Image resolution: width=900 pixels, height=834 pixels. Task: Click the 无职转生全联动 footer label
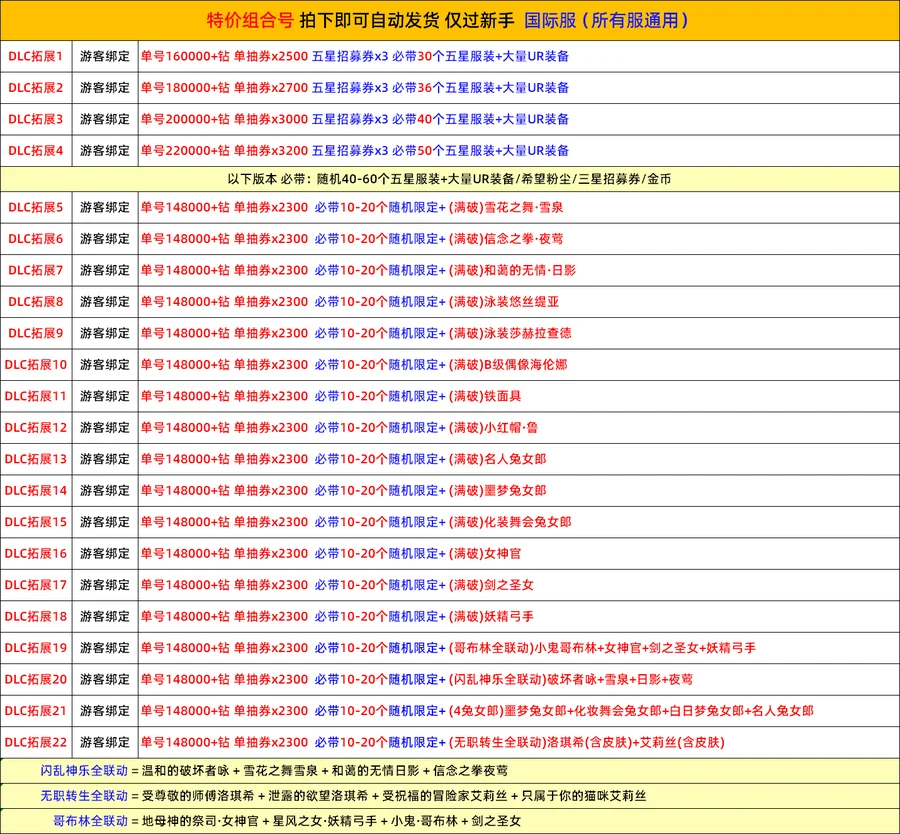[84, 796]
